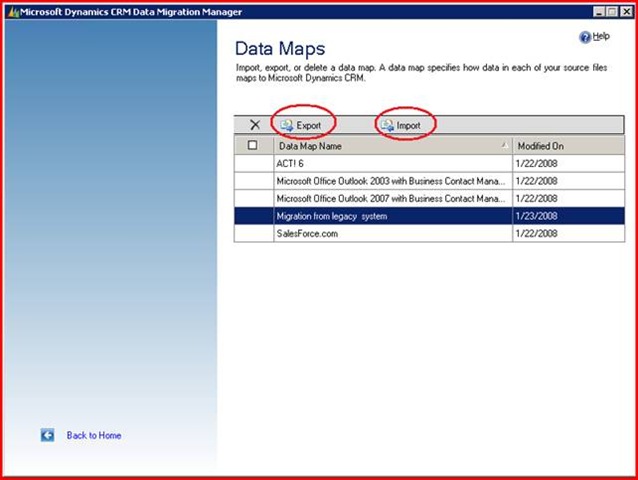Open Help via the question mark icon

tap(585, 37)
